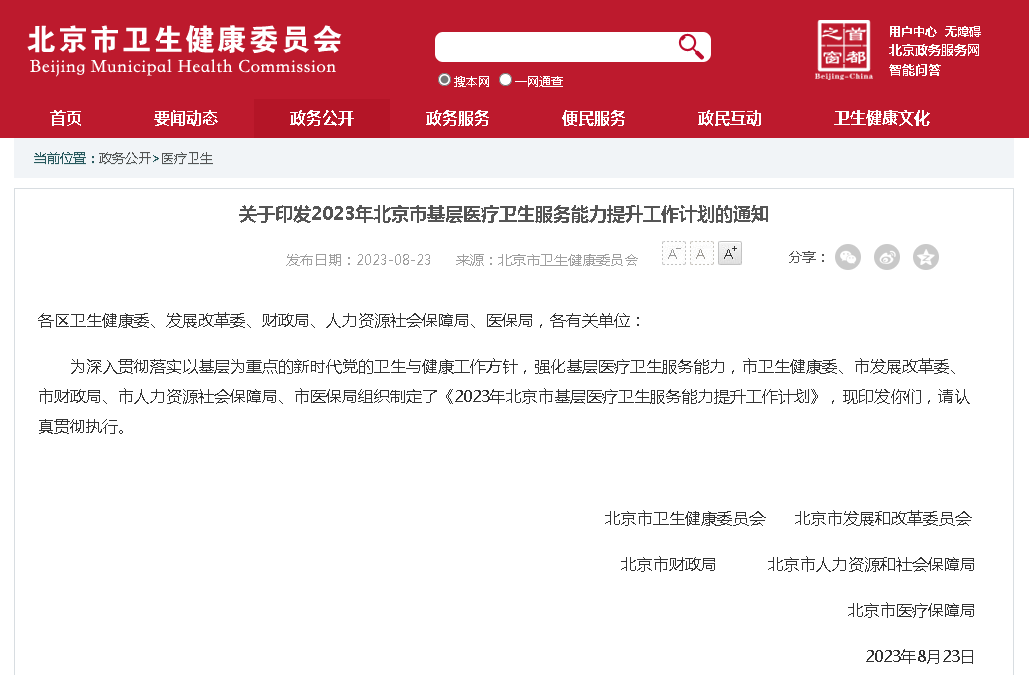The height and width of the screenshot is (675, 1029).
Task: Click the notice title 关于印发2023年北京市基层医疗卫生服务能力提升工作计划的通知
Action: [x=503, y=215]
